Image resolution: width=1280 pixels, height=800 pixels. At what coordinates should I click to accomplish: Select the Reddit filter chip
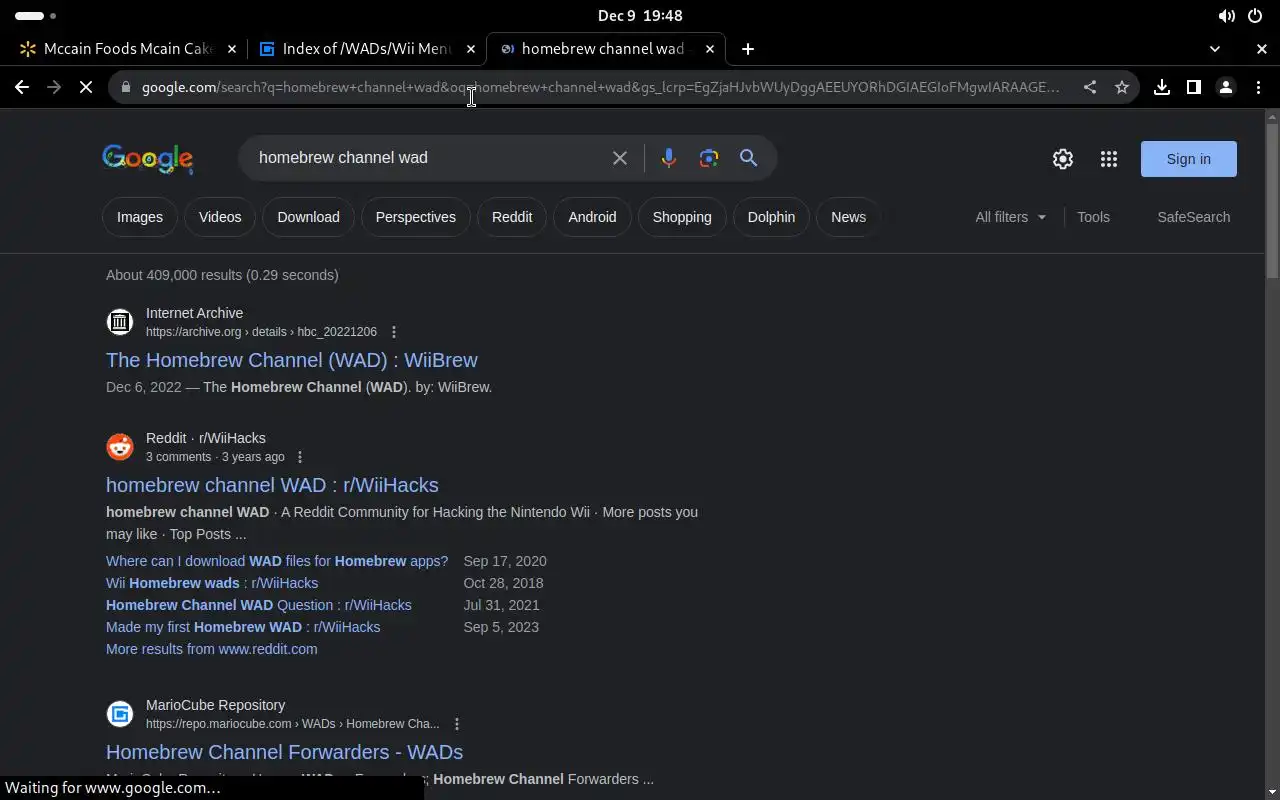(512, 217)
